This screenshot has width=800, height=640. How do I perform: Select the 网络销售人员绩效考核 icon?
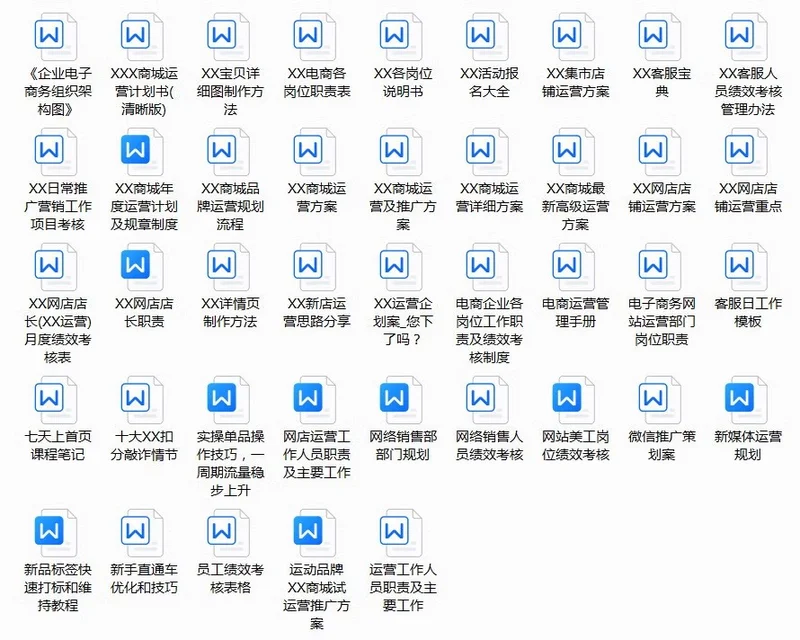coord(487,400)
